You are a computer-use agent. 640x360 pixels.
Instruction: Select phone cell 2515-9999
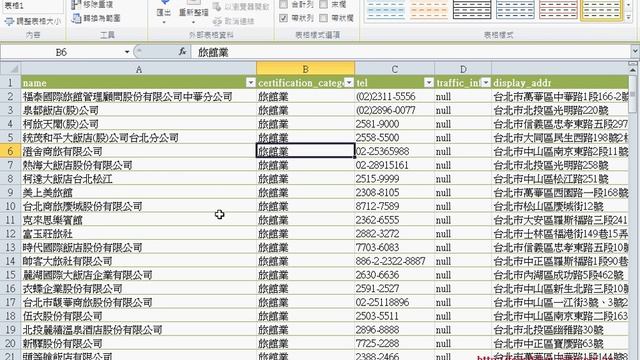coord(395,179)
